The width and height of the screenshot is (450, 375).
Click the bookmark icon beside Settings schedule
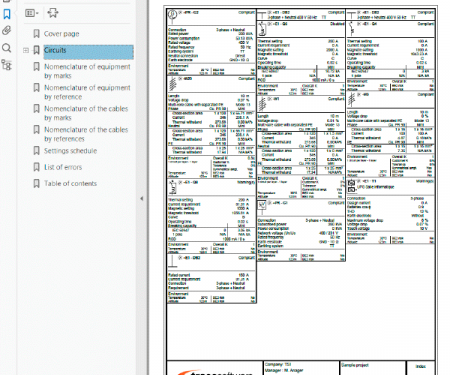[37, 151]
